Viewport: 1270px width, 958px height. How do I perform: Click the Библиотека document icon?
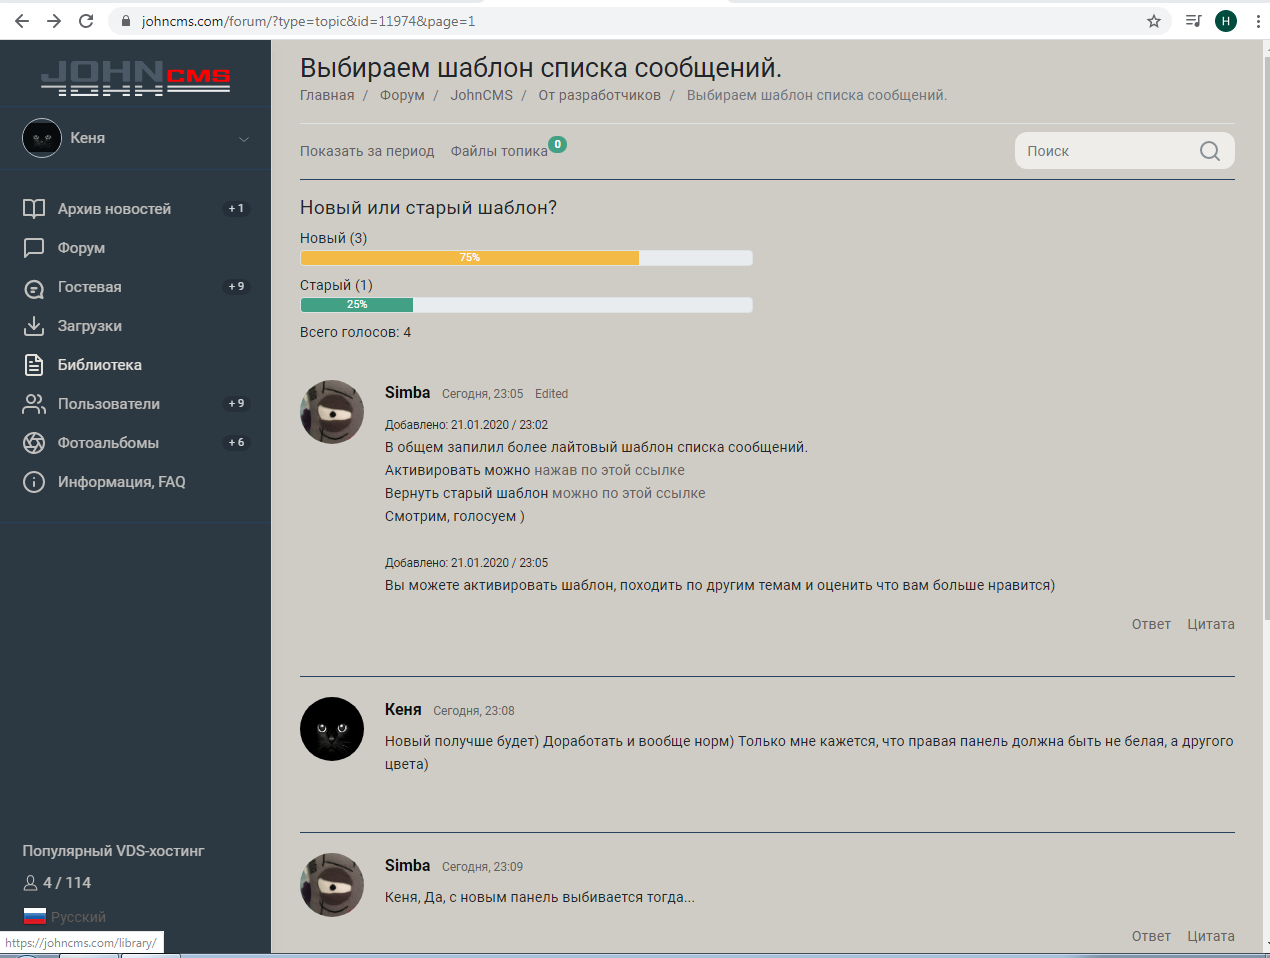(34, 365)
